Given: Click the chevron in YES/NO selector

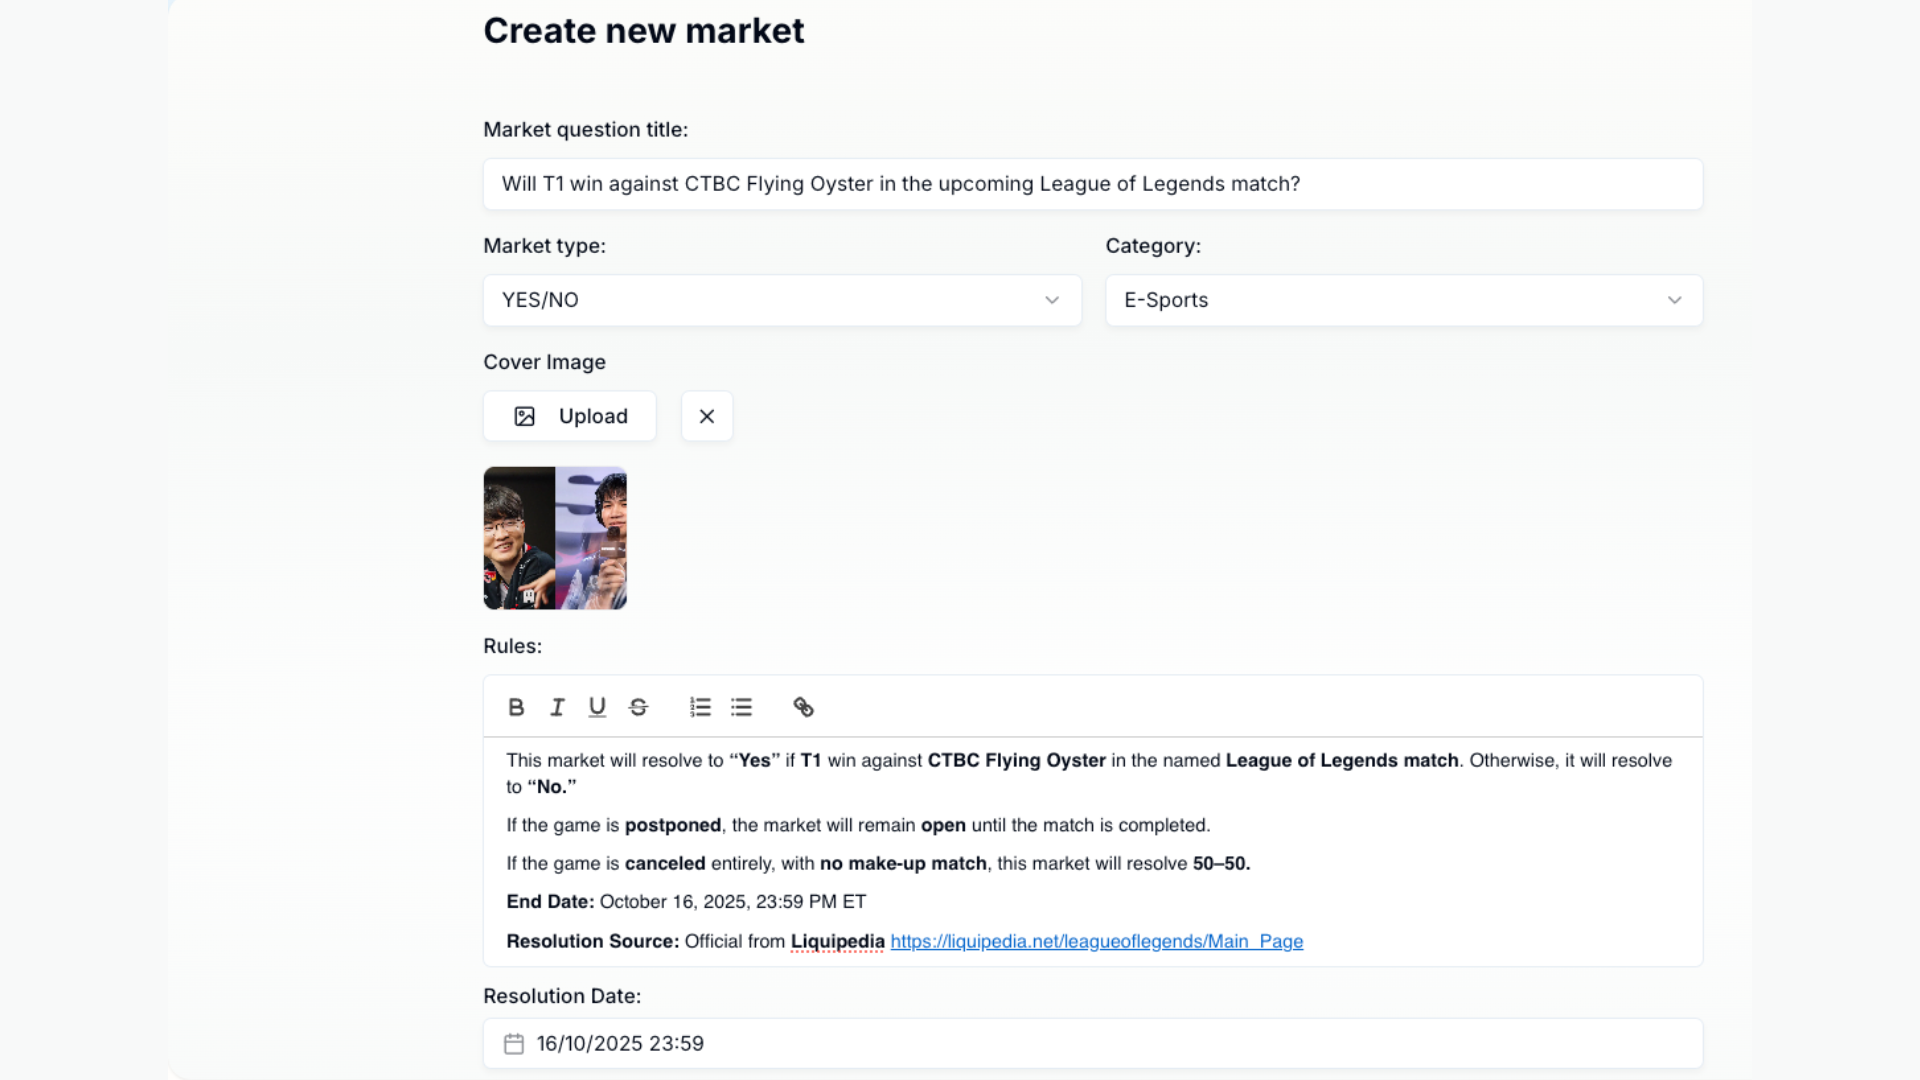Looking at the screenshot, I should 1052,300.
